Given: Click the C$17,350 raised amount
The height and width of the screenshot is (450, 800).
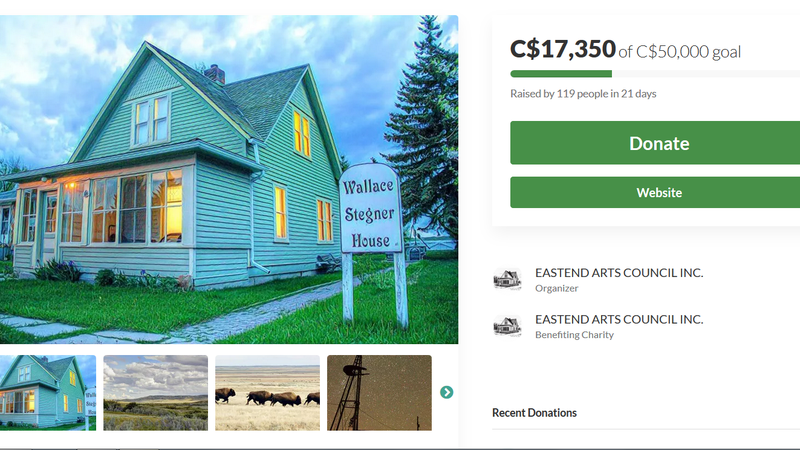Looking at the screenshot, I should click(x=563, y=49).
